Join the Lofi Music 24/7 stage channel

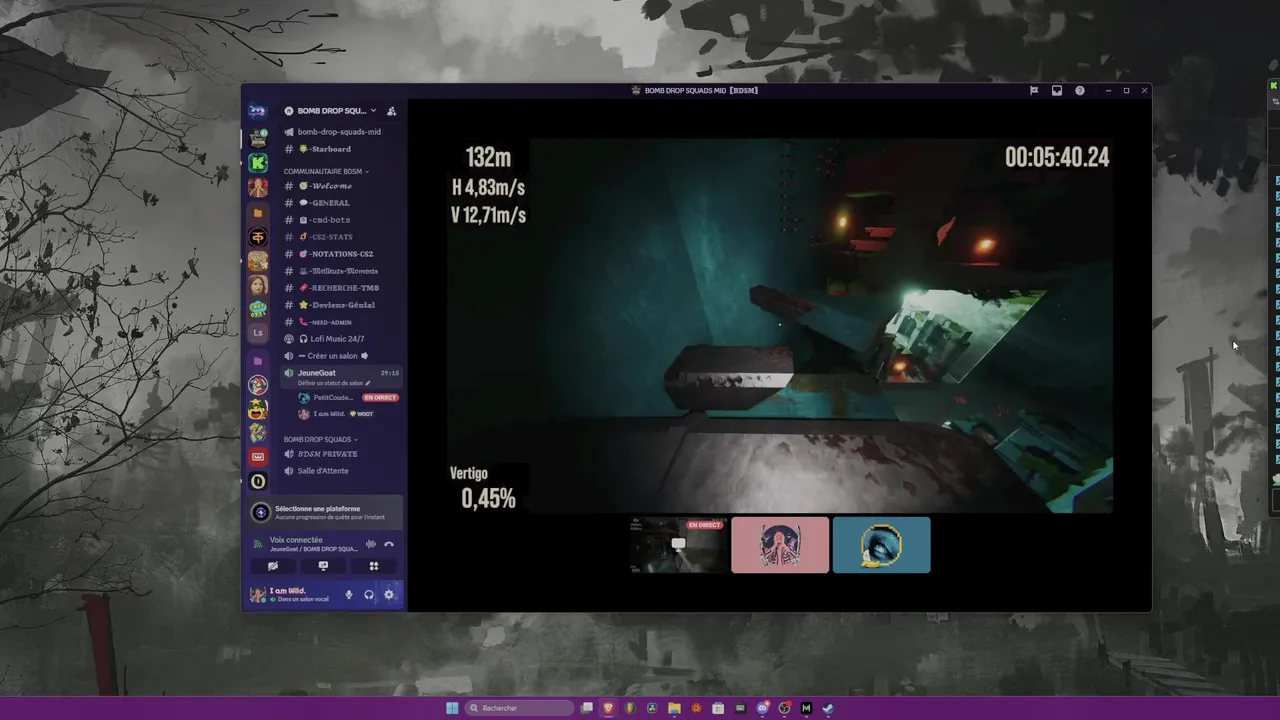tap(339, 339)
